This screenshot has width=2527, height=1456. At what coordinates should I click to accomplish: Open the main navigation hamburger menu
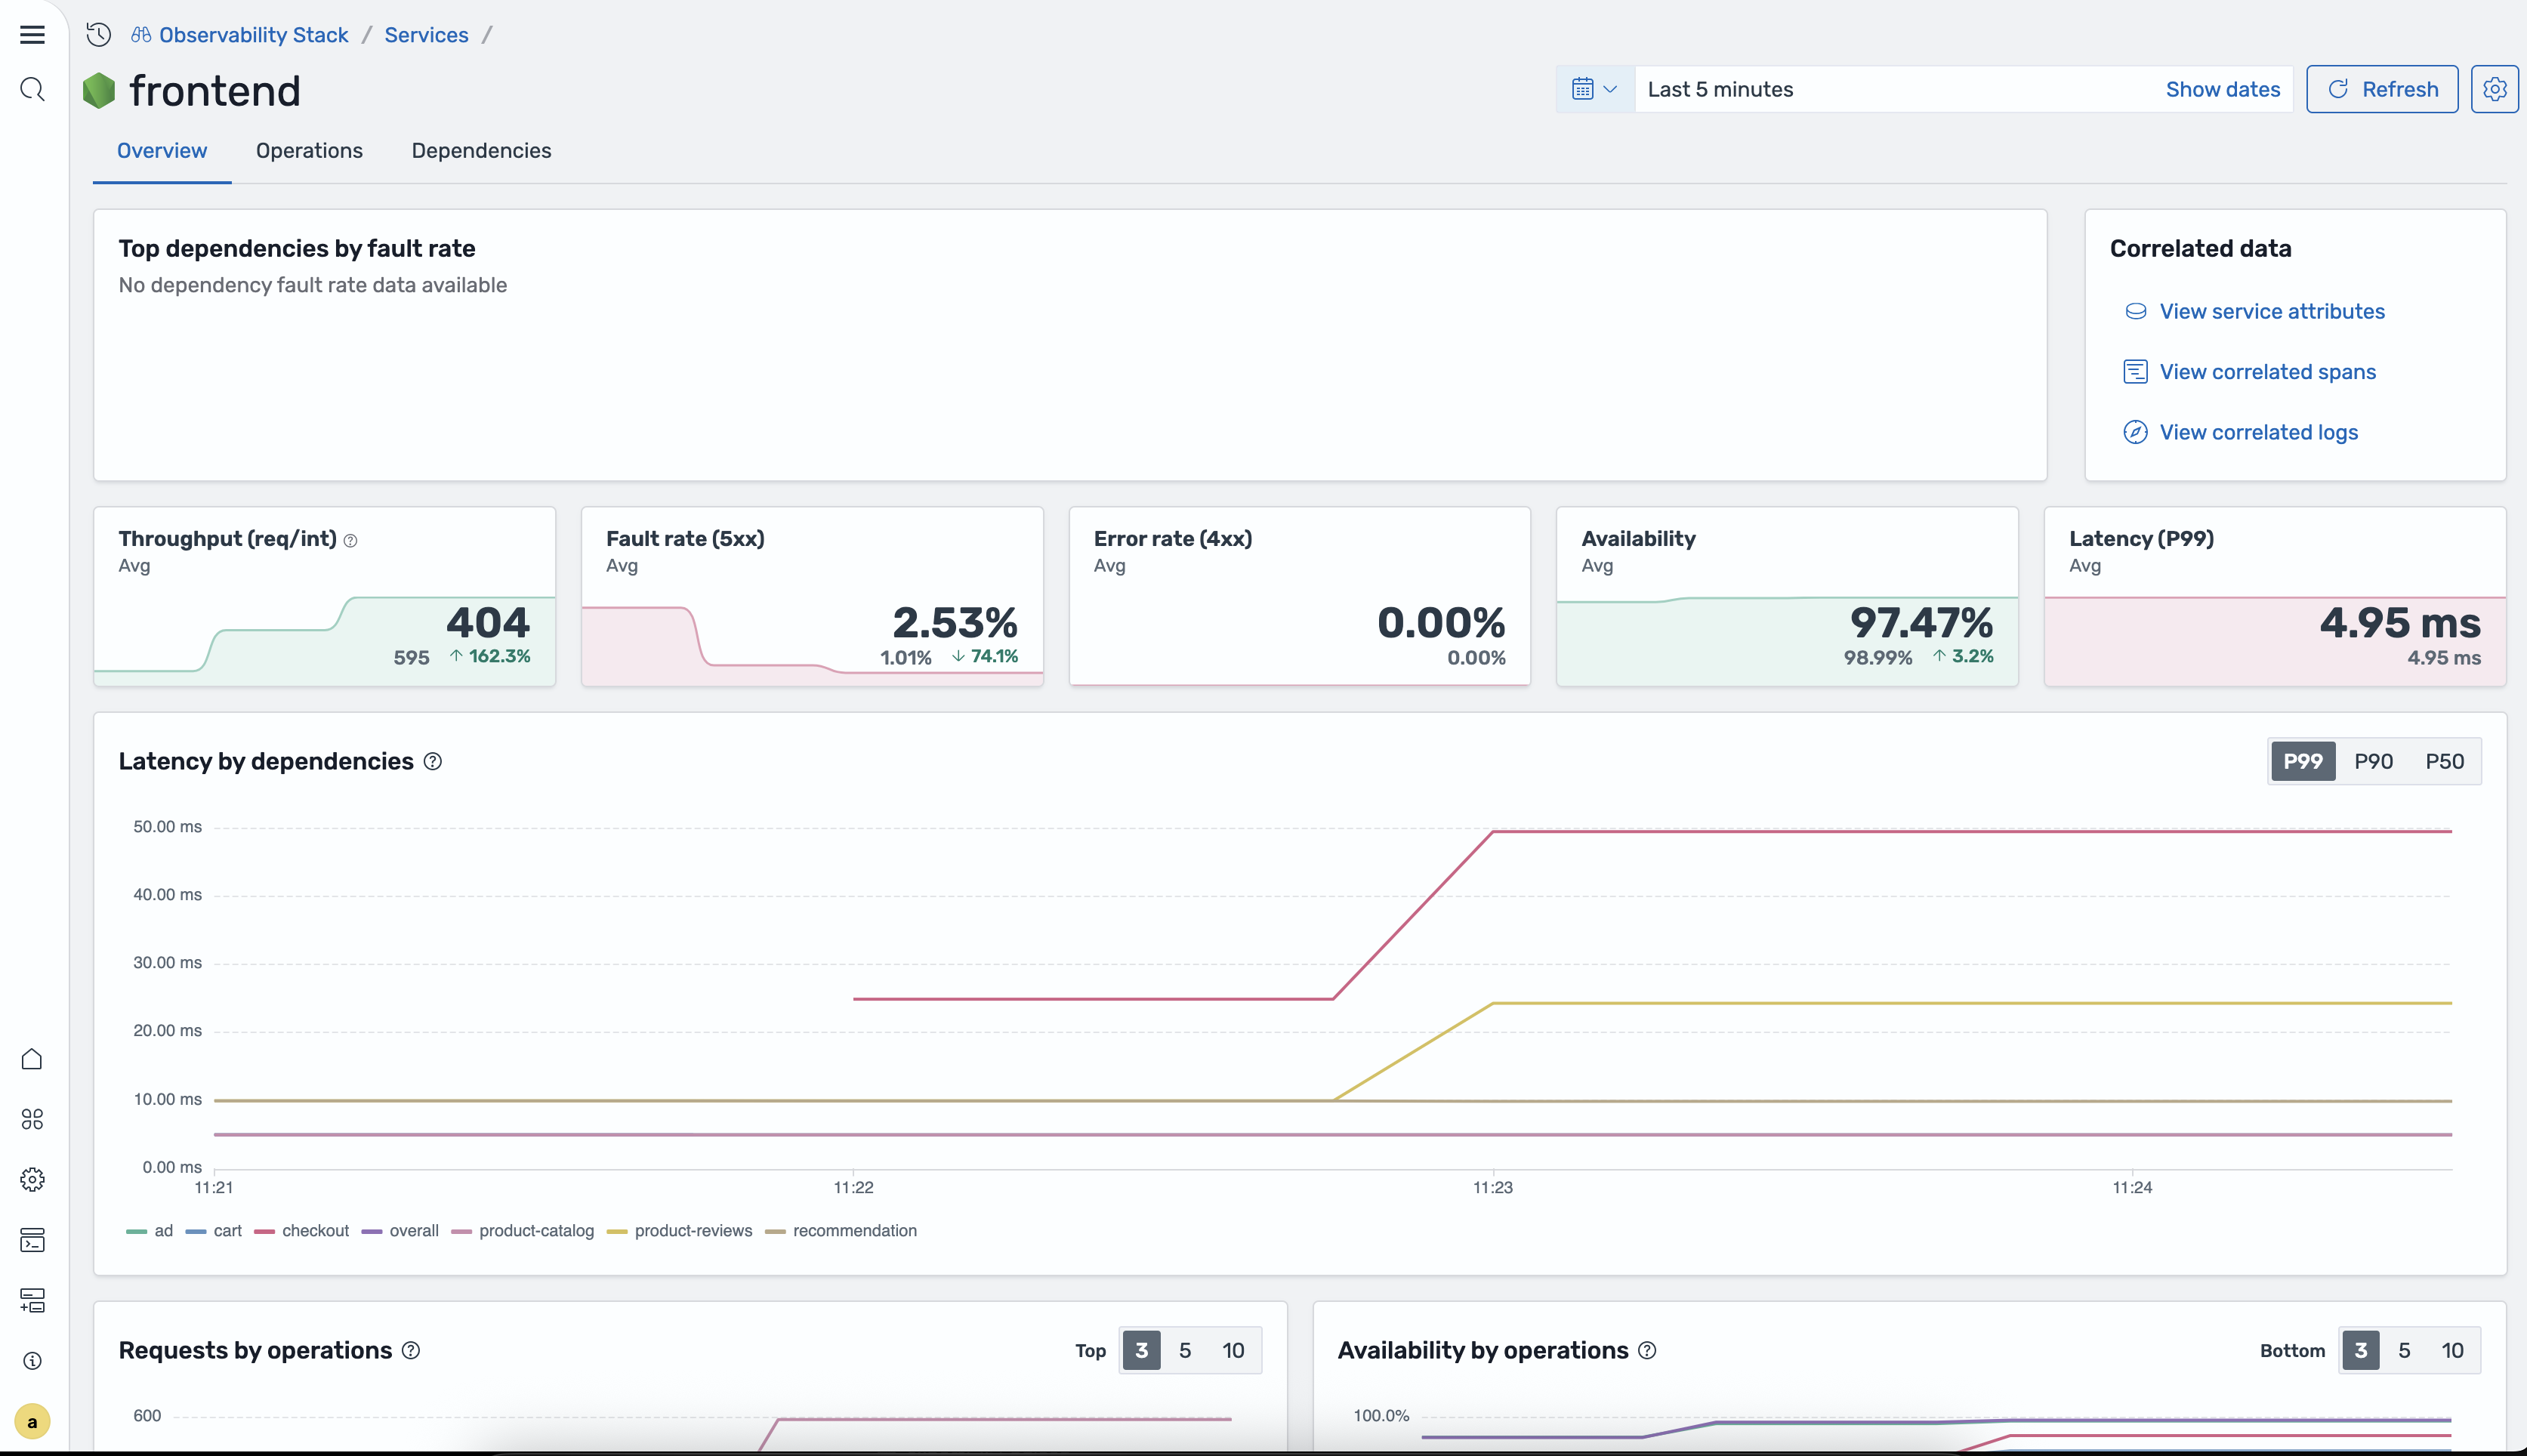point(32,33)
